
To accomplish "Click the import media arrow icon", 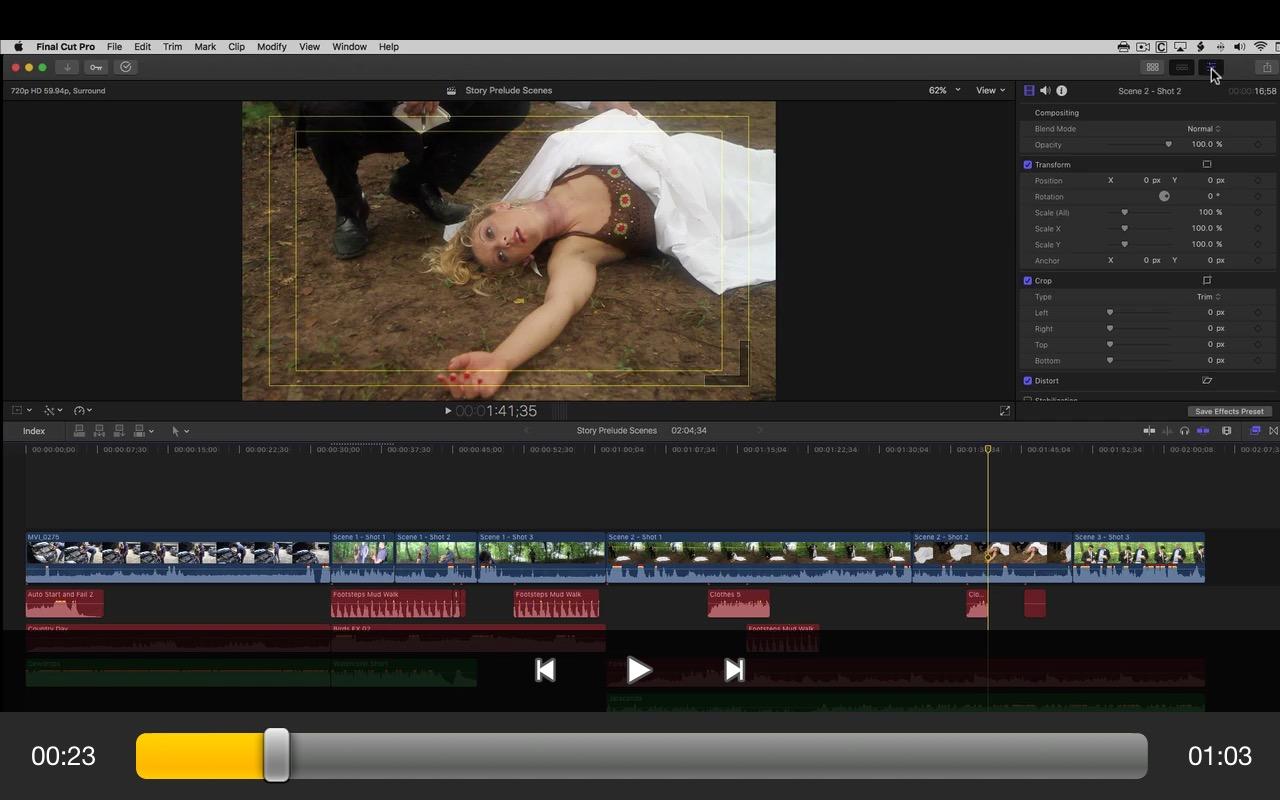I will [67, 67].
